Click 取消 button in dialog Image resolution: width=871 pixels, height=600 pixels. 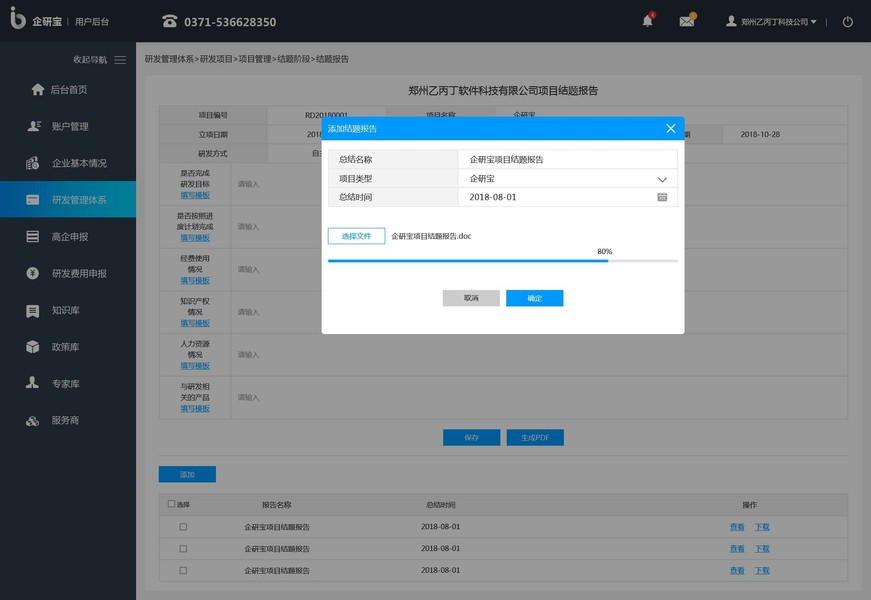[x=471, y=298]
